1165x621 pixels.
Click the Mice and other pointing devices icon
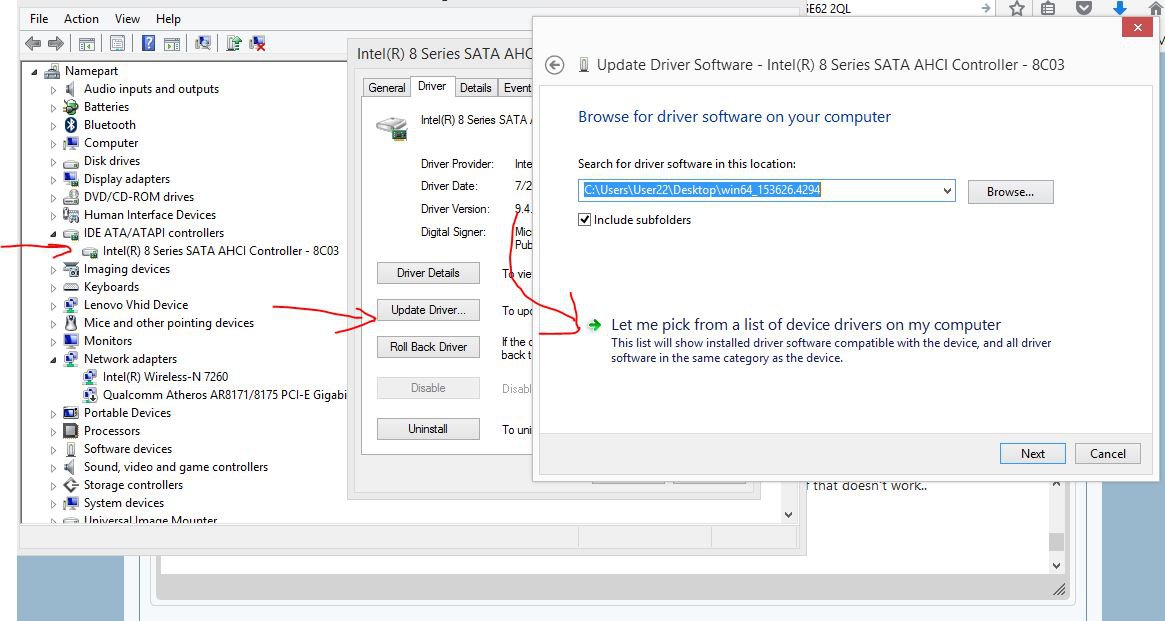click(x=71, y=323)
